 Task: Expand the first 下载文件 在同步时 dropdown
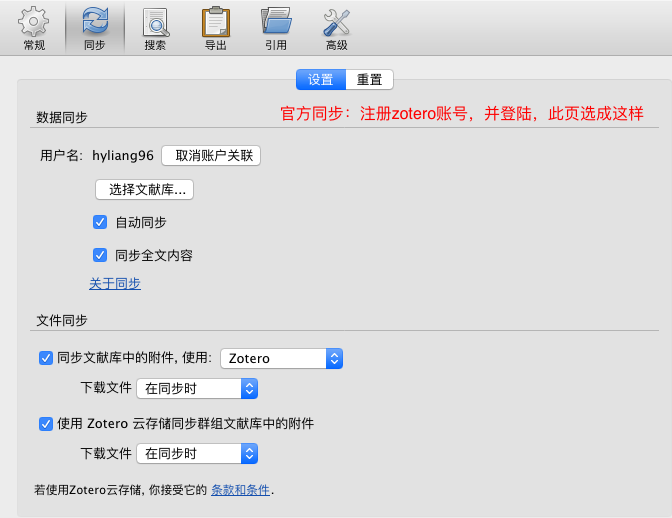197,388
